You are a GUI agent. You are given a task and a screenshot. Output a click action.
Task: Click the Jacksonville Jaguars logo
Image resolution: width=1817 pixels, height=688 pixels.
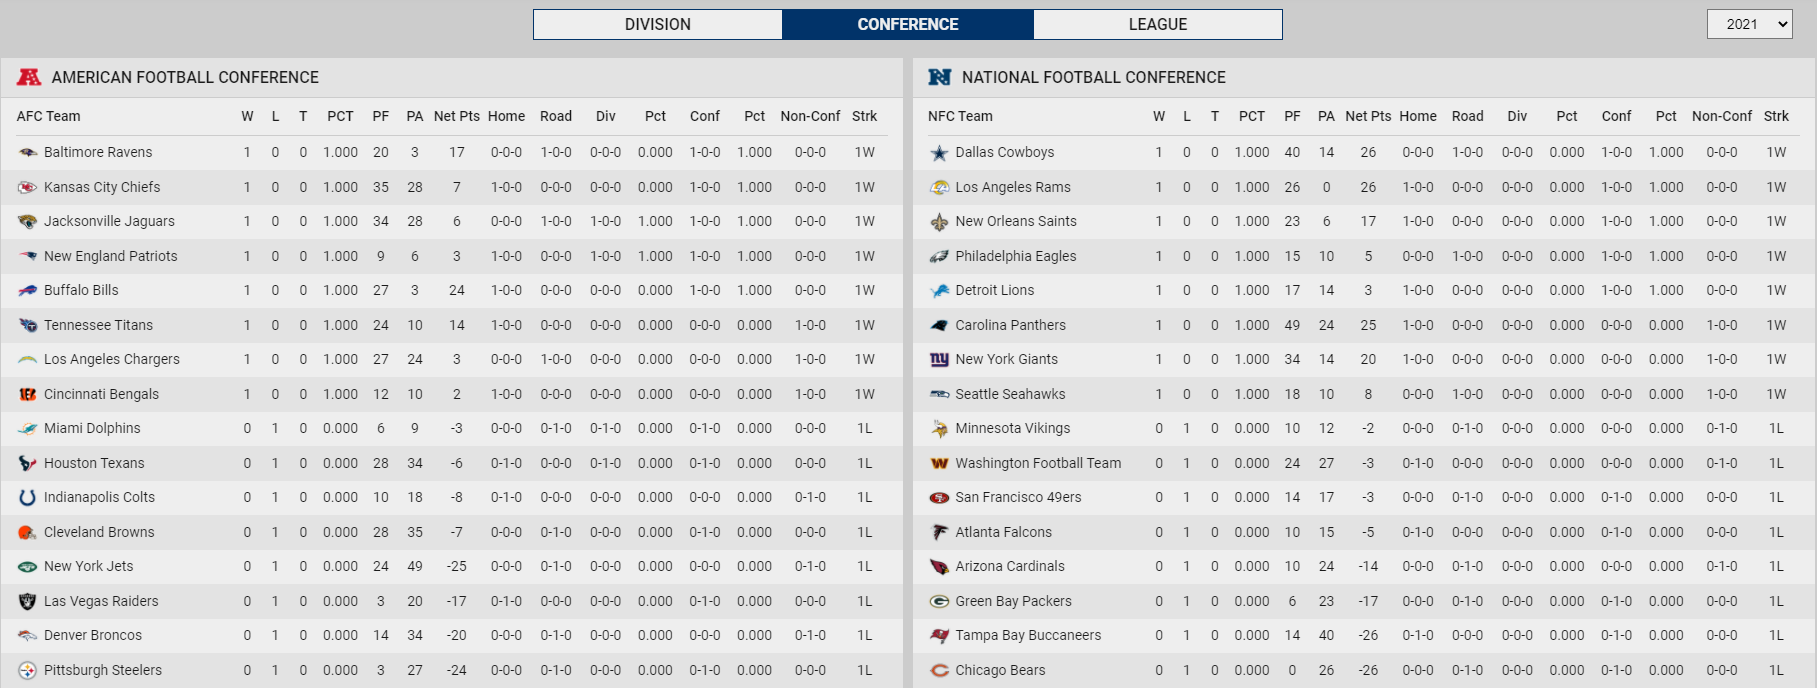point(28,222)
